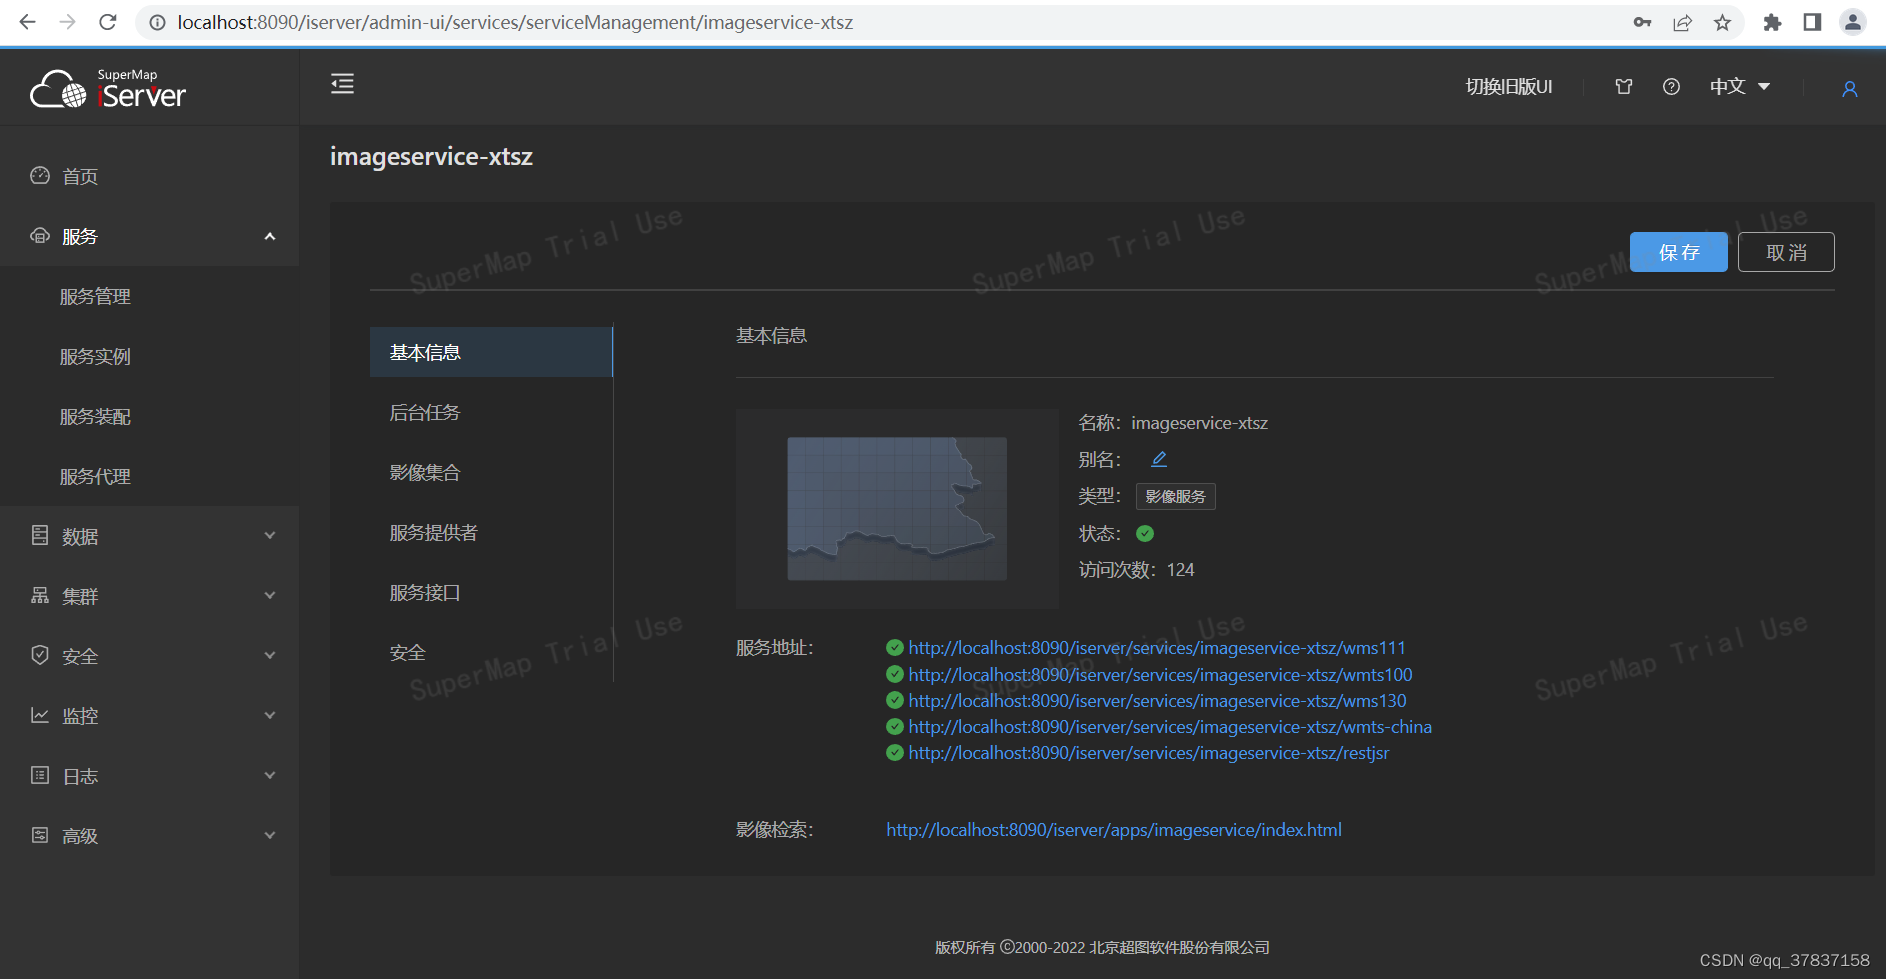Open 服务管理 in the sidebar
This screenshot has width=1886, height=979.
pyautogui.click(x=95, y=297)
